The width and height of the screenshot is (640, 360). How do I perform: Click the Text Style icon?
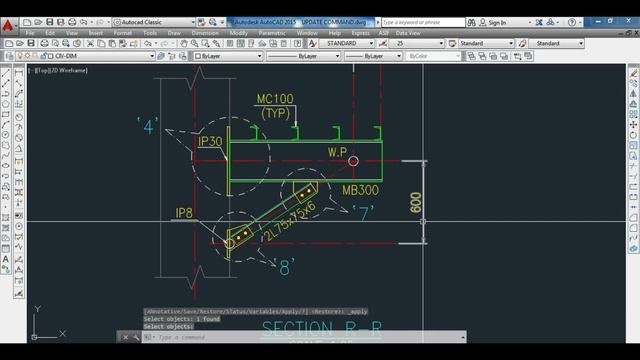coord(312,43)
